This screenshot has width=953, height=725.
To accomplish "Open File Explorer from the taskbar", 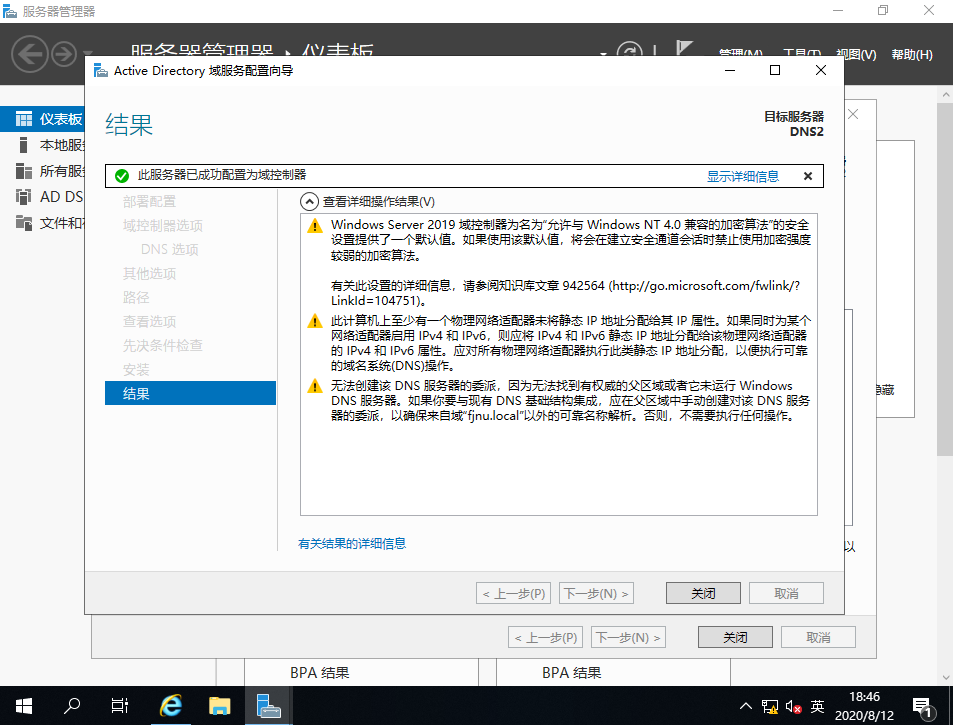I will point(219,706).
